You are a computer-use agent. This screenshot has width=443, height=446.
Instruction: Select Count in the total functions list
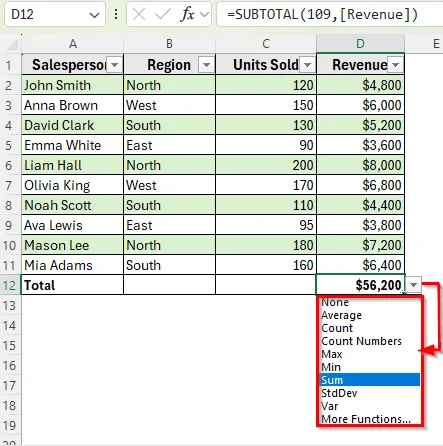pos(370,328)
